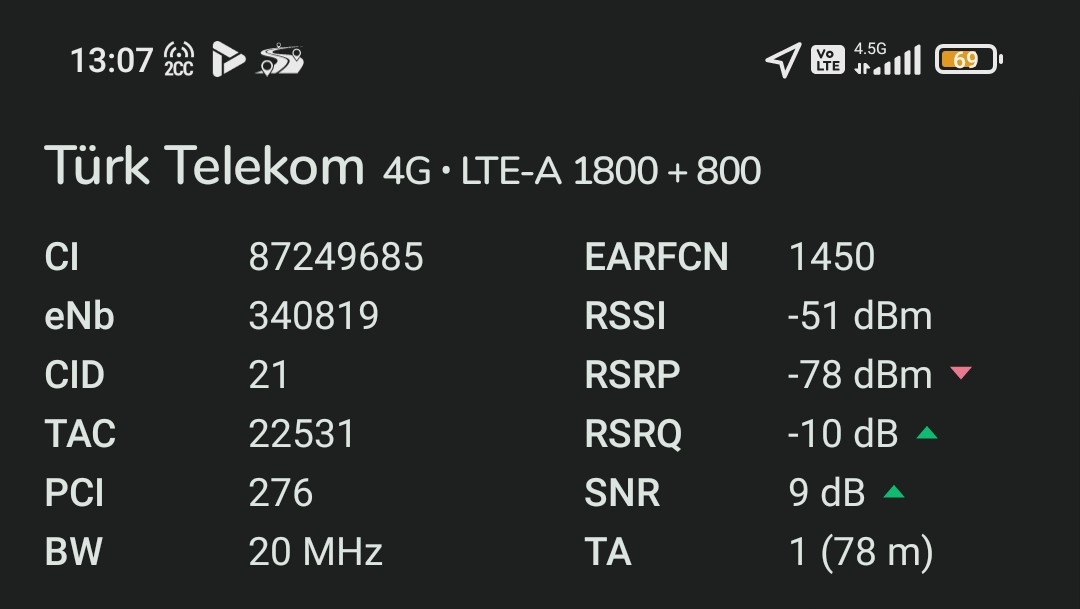The image size is (1080, 609).
Task: Tap the status bar clock 13:07
Action: click(112, 60)
